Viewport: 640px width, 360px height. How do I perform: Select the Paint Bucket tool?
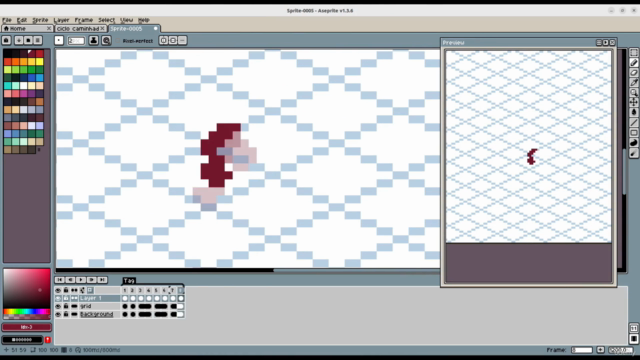tap(633, 112)
